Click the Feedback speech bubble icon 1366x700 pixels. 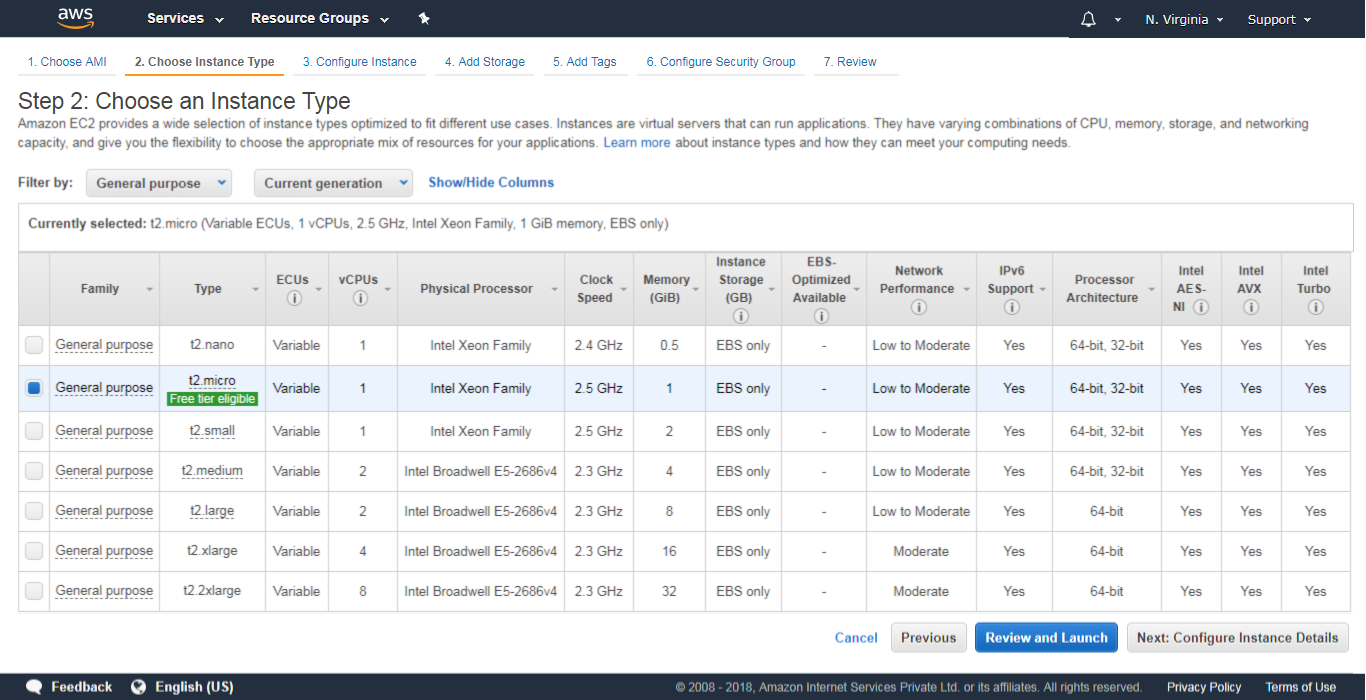tap(35, 687)
